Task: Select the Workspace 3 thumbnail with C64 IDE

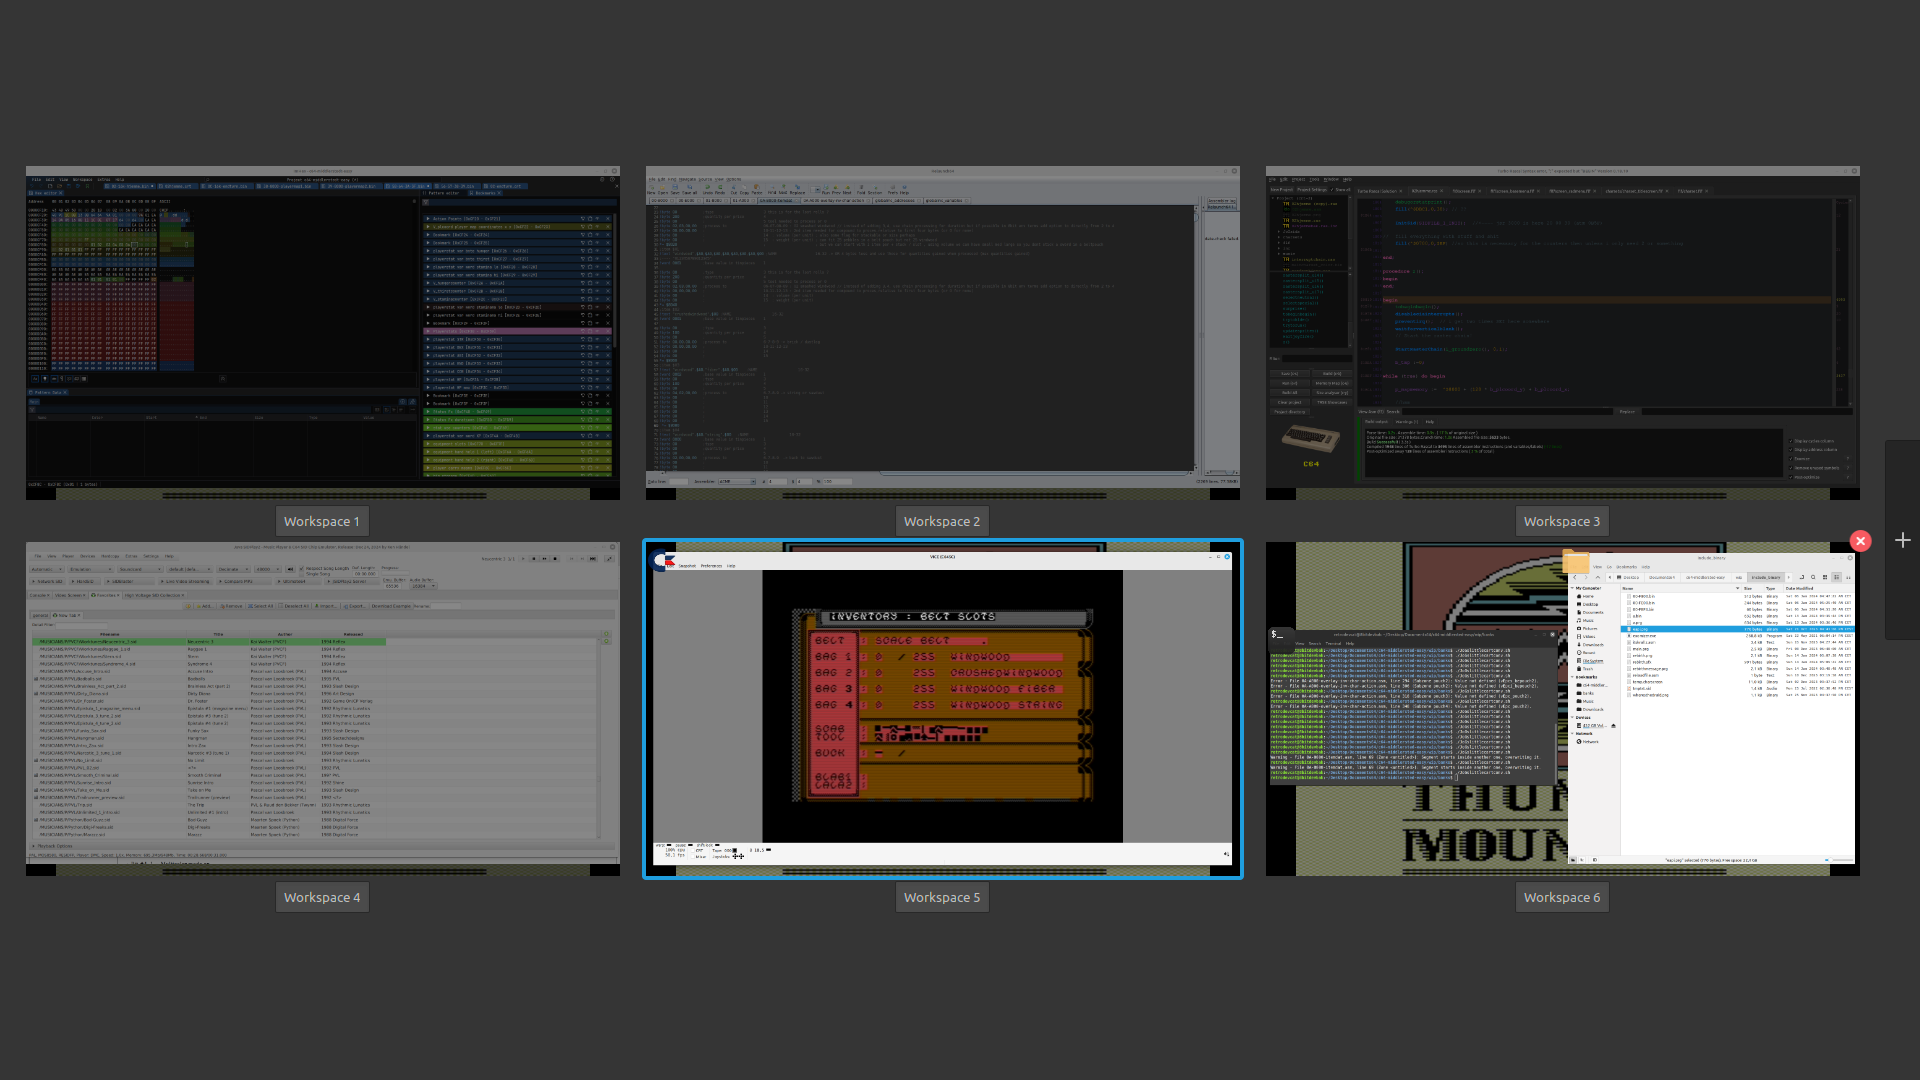Action: coord(1562,332)
